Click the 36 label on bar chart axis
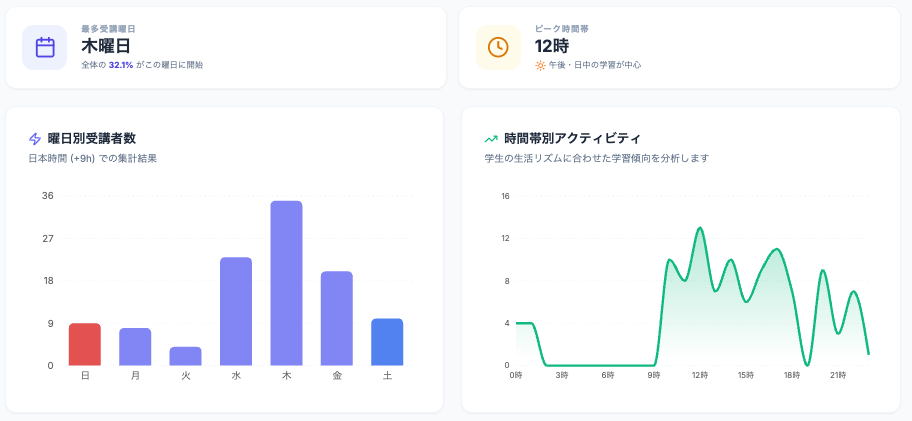The height and width of the screenshot is (421, 912). pos(48,196)
